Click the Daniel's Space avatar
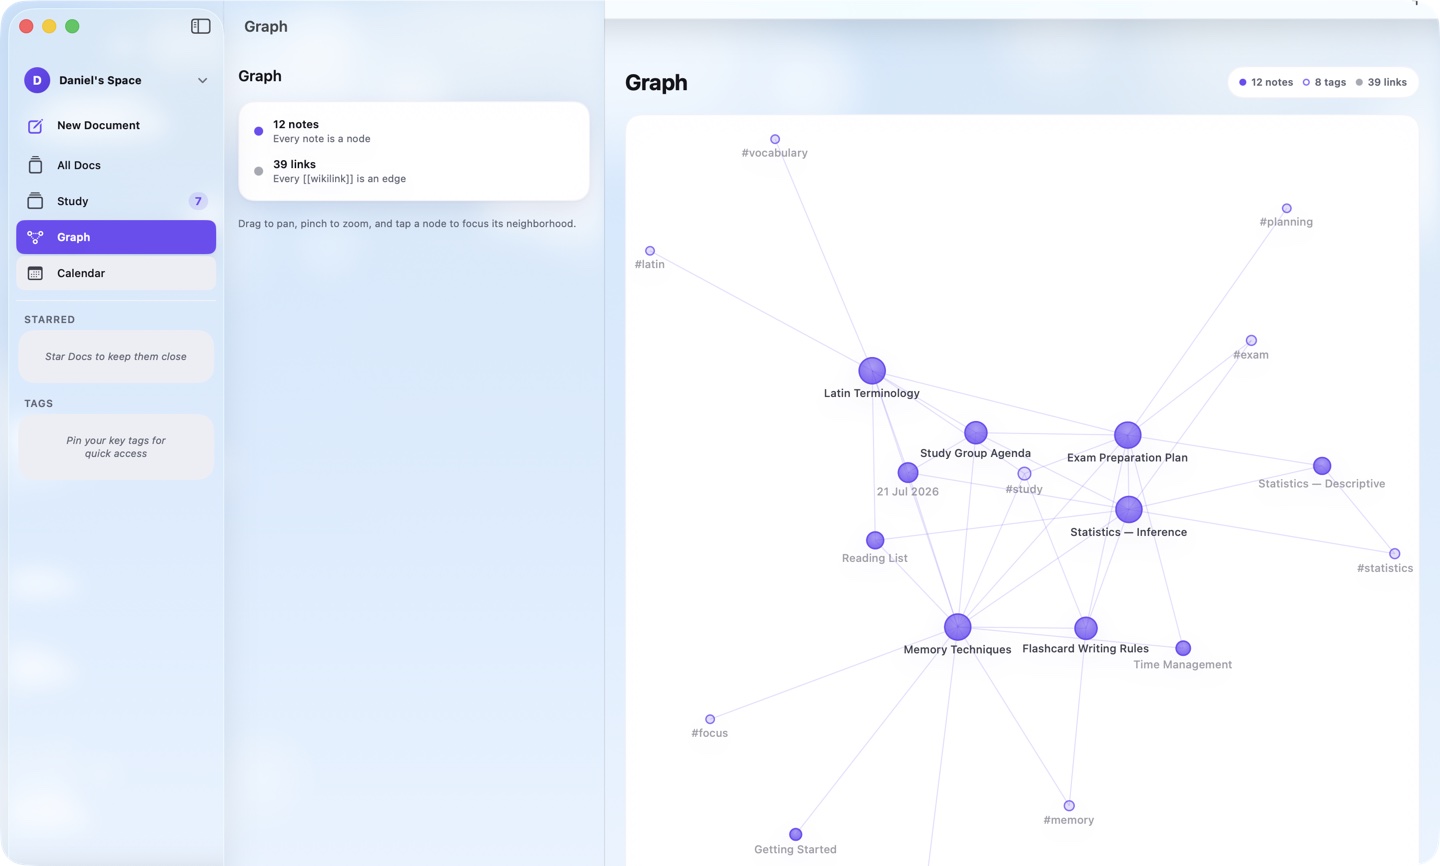Viewport: 1440px width, 866px height. 37,80
